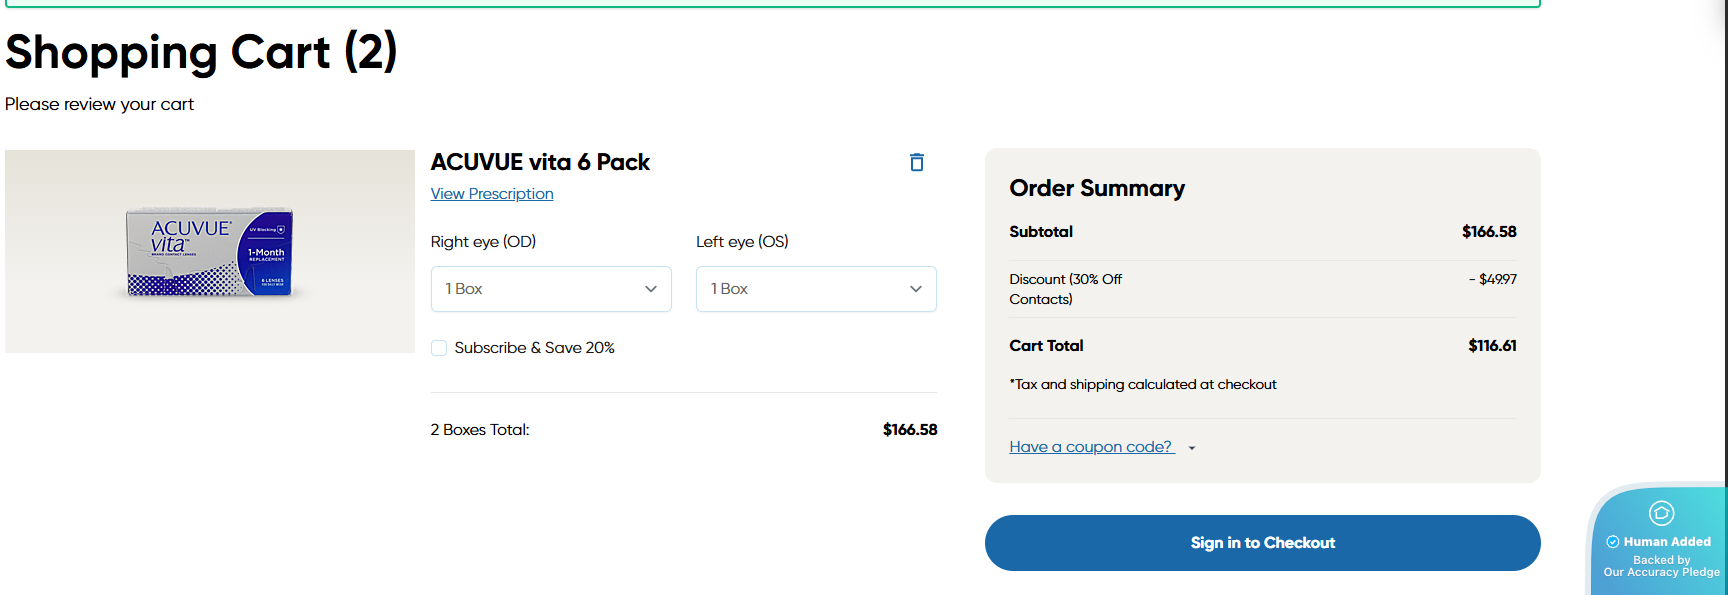Viewport: 1728px width, 595px height.
Task: Click the 2 Boxes Total price $166.58
Action: (909, 430)
